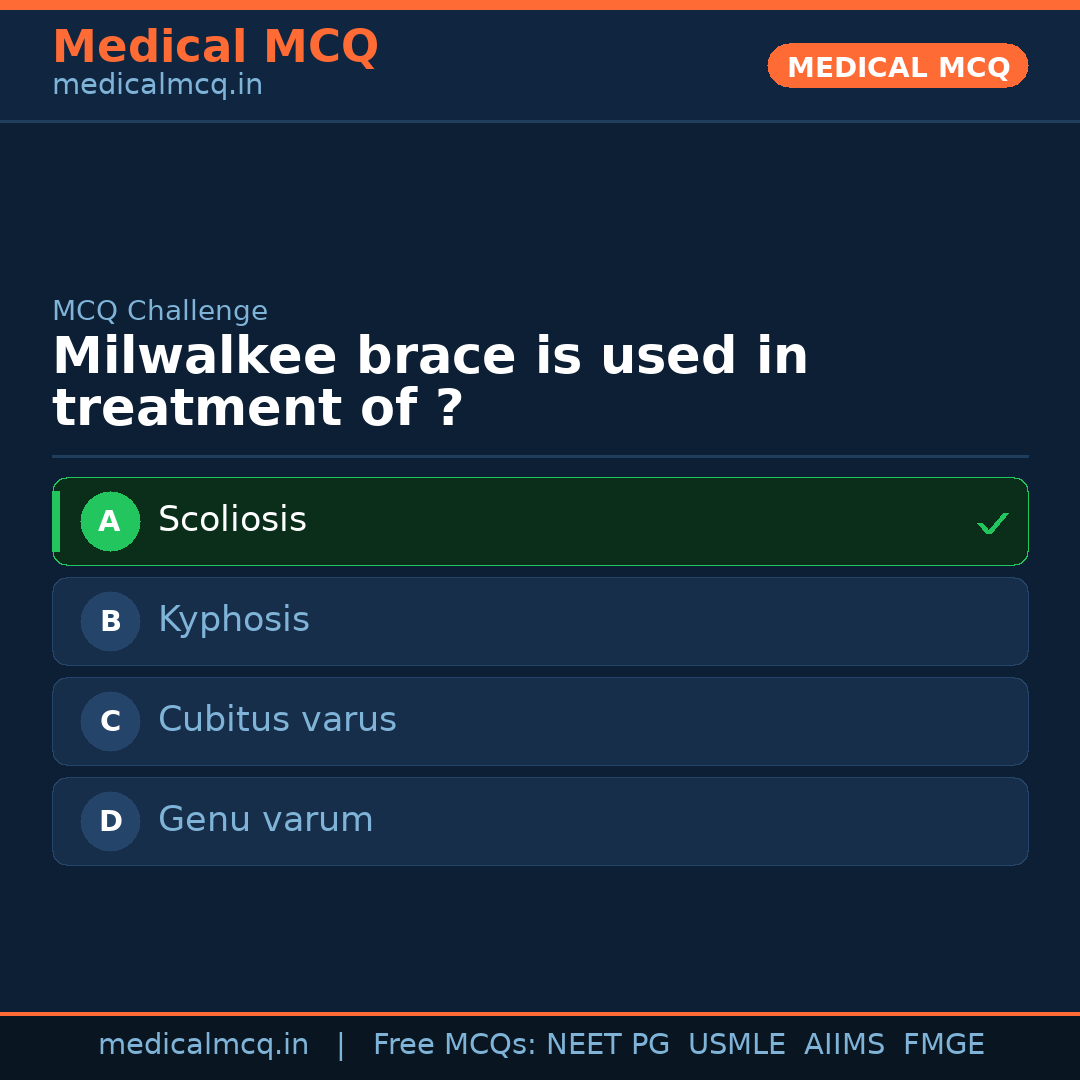Select the Genu varum answer text
This screenshot has width=1080, height=1080.
(265, 820)
